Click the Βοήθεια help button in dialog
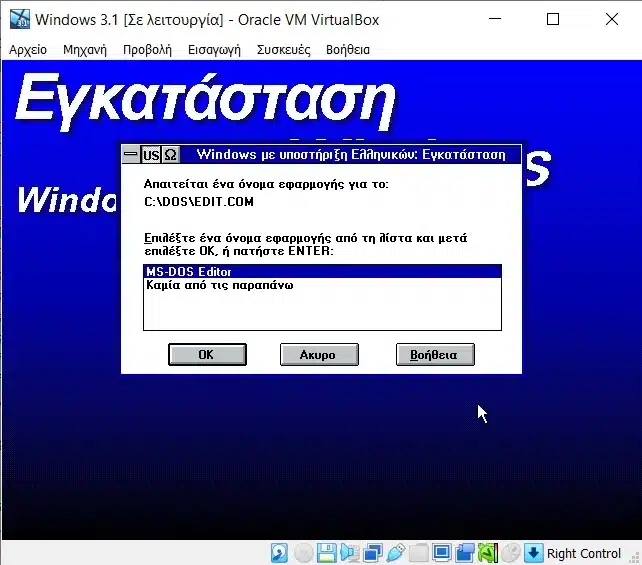Viewport: 642px width, 565px height. tap(435, 355)
